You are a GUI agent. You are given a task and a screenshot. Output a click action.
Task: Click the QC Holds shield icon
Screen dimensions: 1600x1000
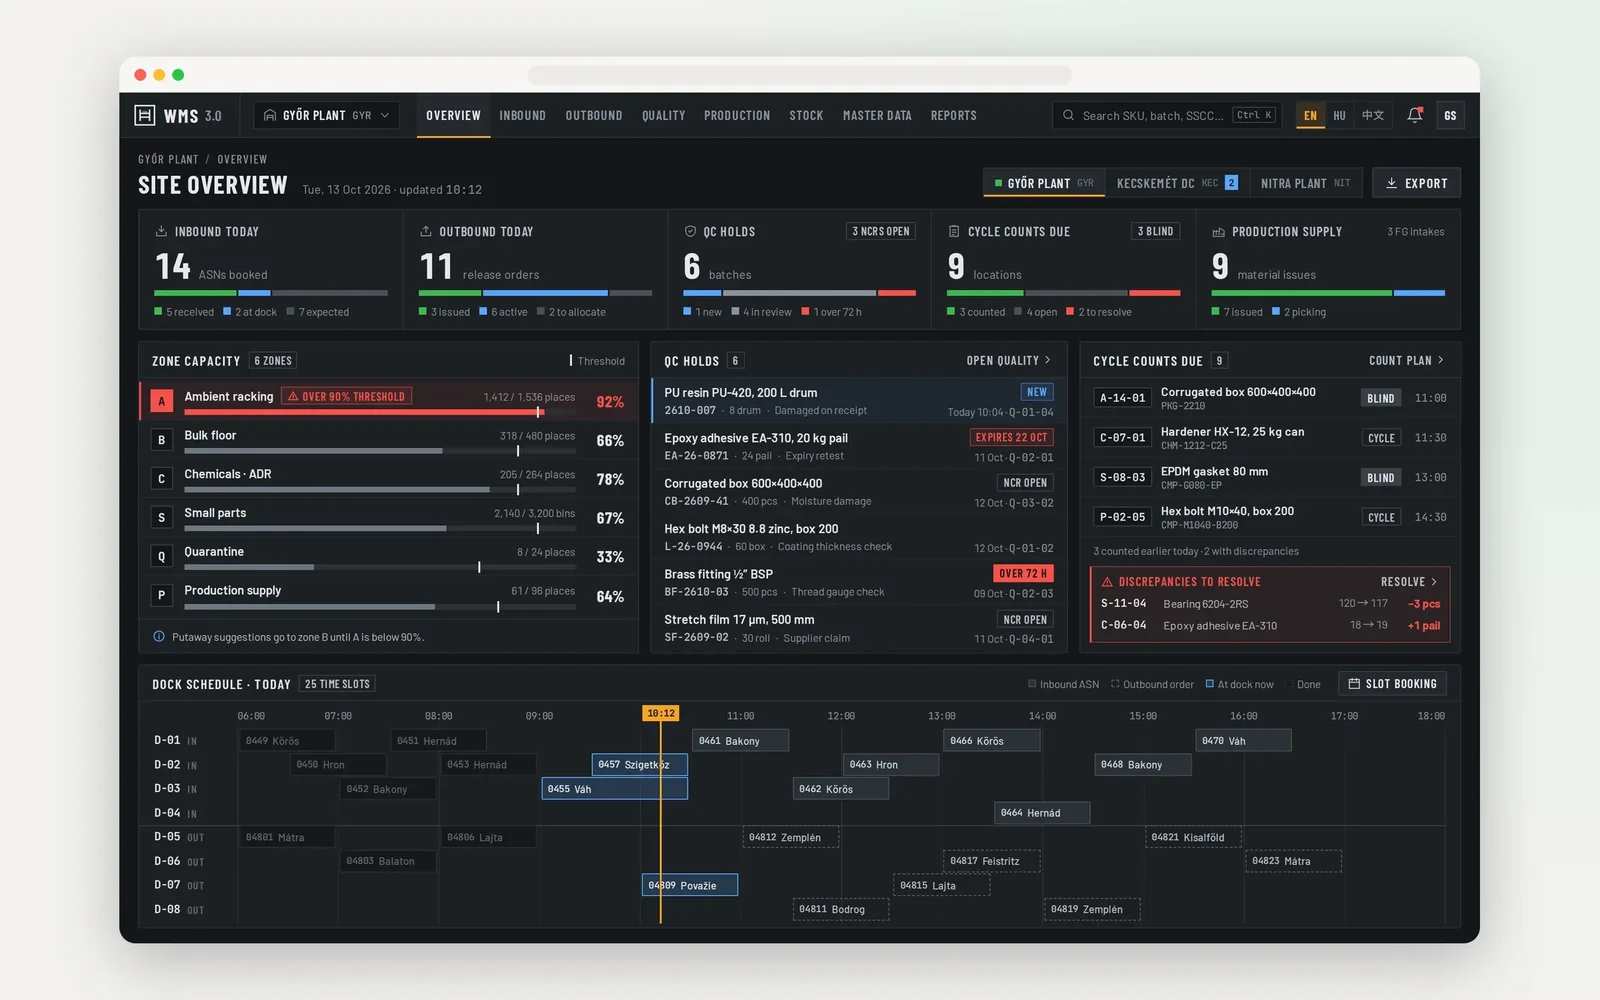click(690, 231)
